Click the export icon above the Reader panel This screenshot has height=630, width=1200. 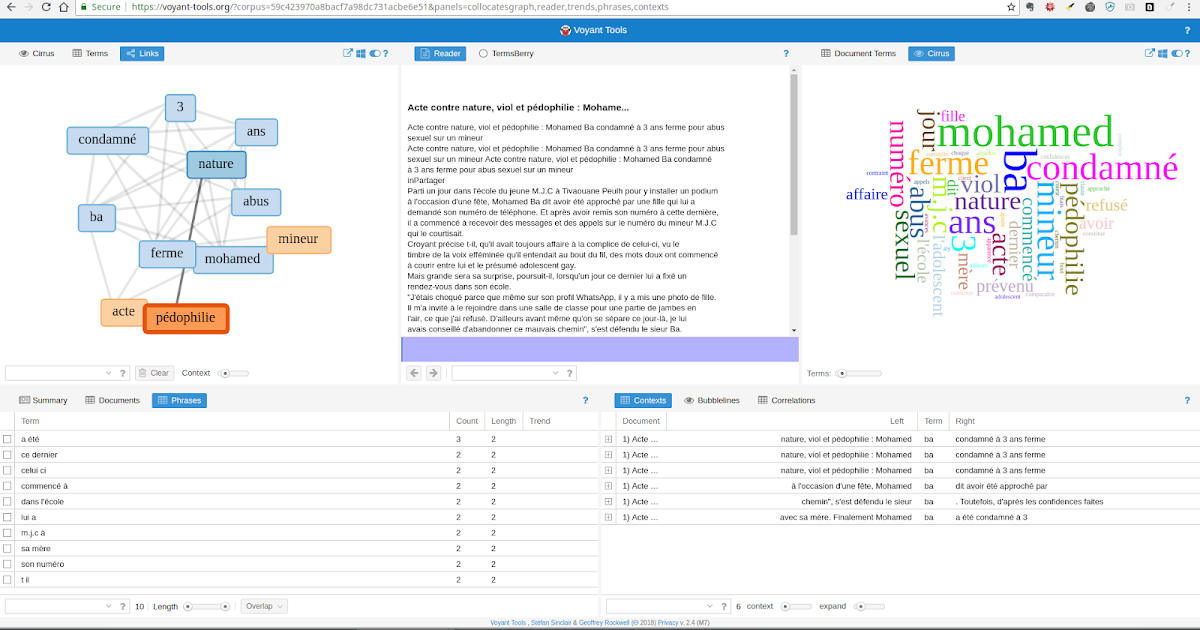[x=347, y=53]
